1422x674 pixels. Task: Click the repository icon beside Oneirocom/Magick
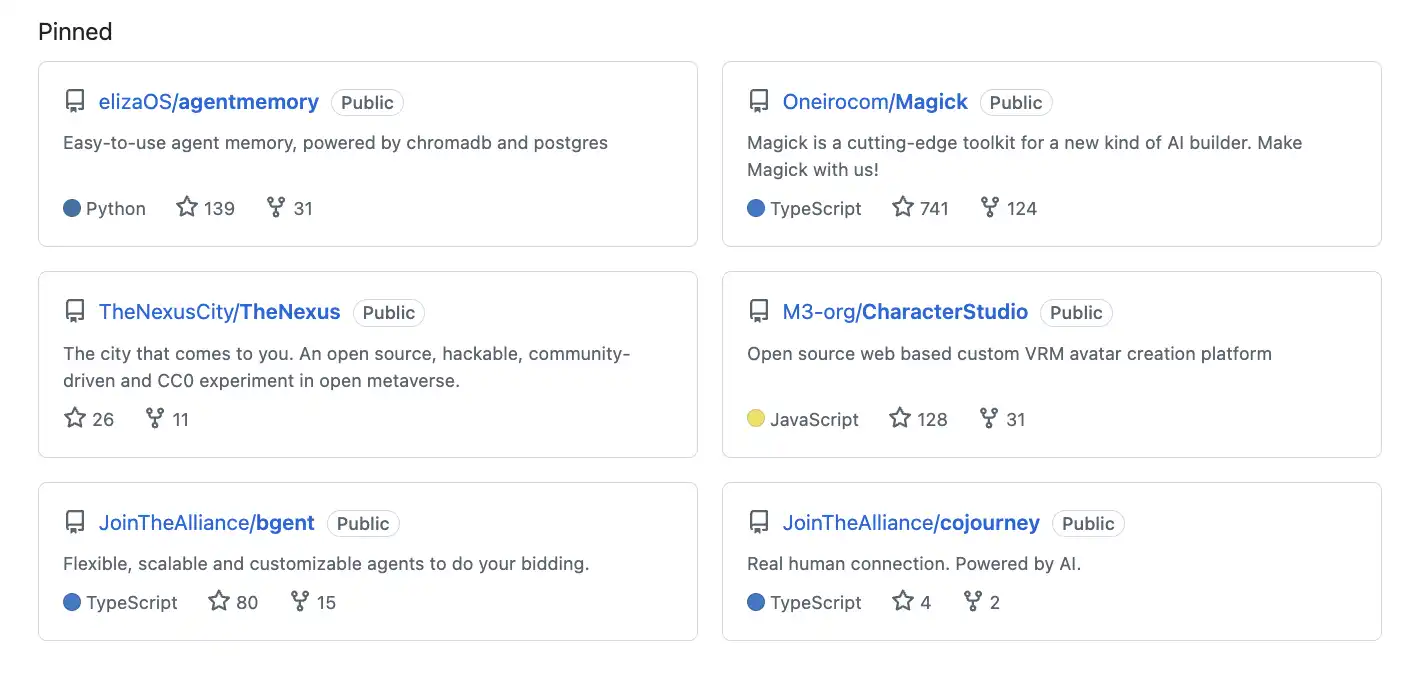tap(759, 100)
